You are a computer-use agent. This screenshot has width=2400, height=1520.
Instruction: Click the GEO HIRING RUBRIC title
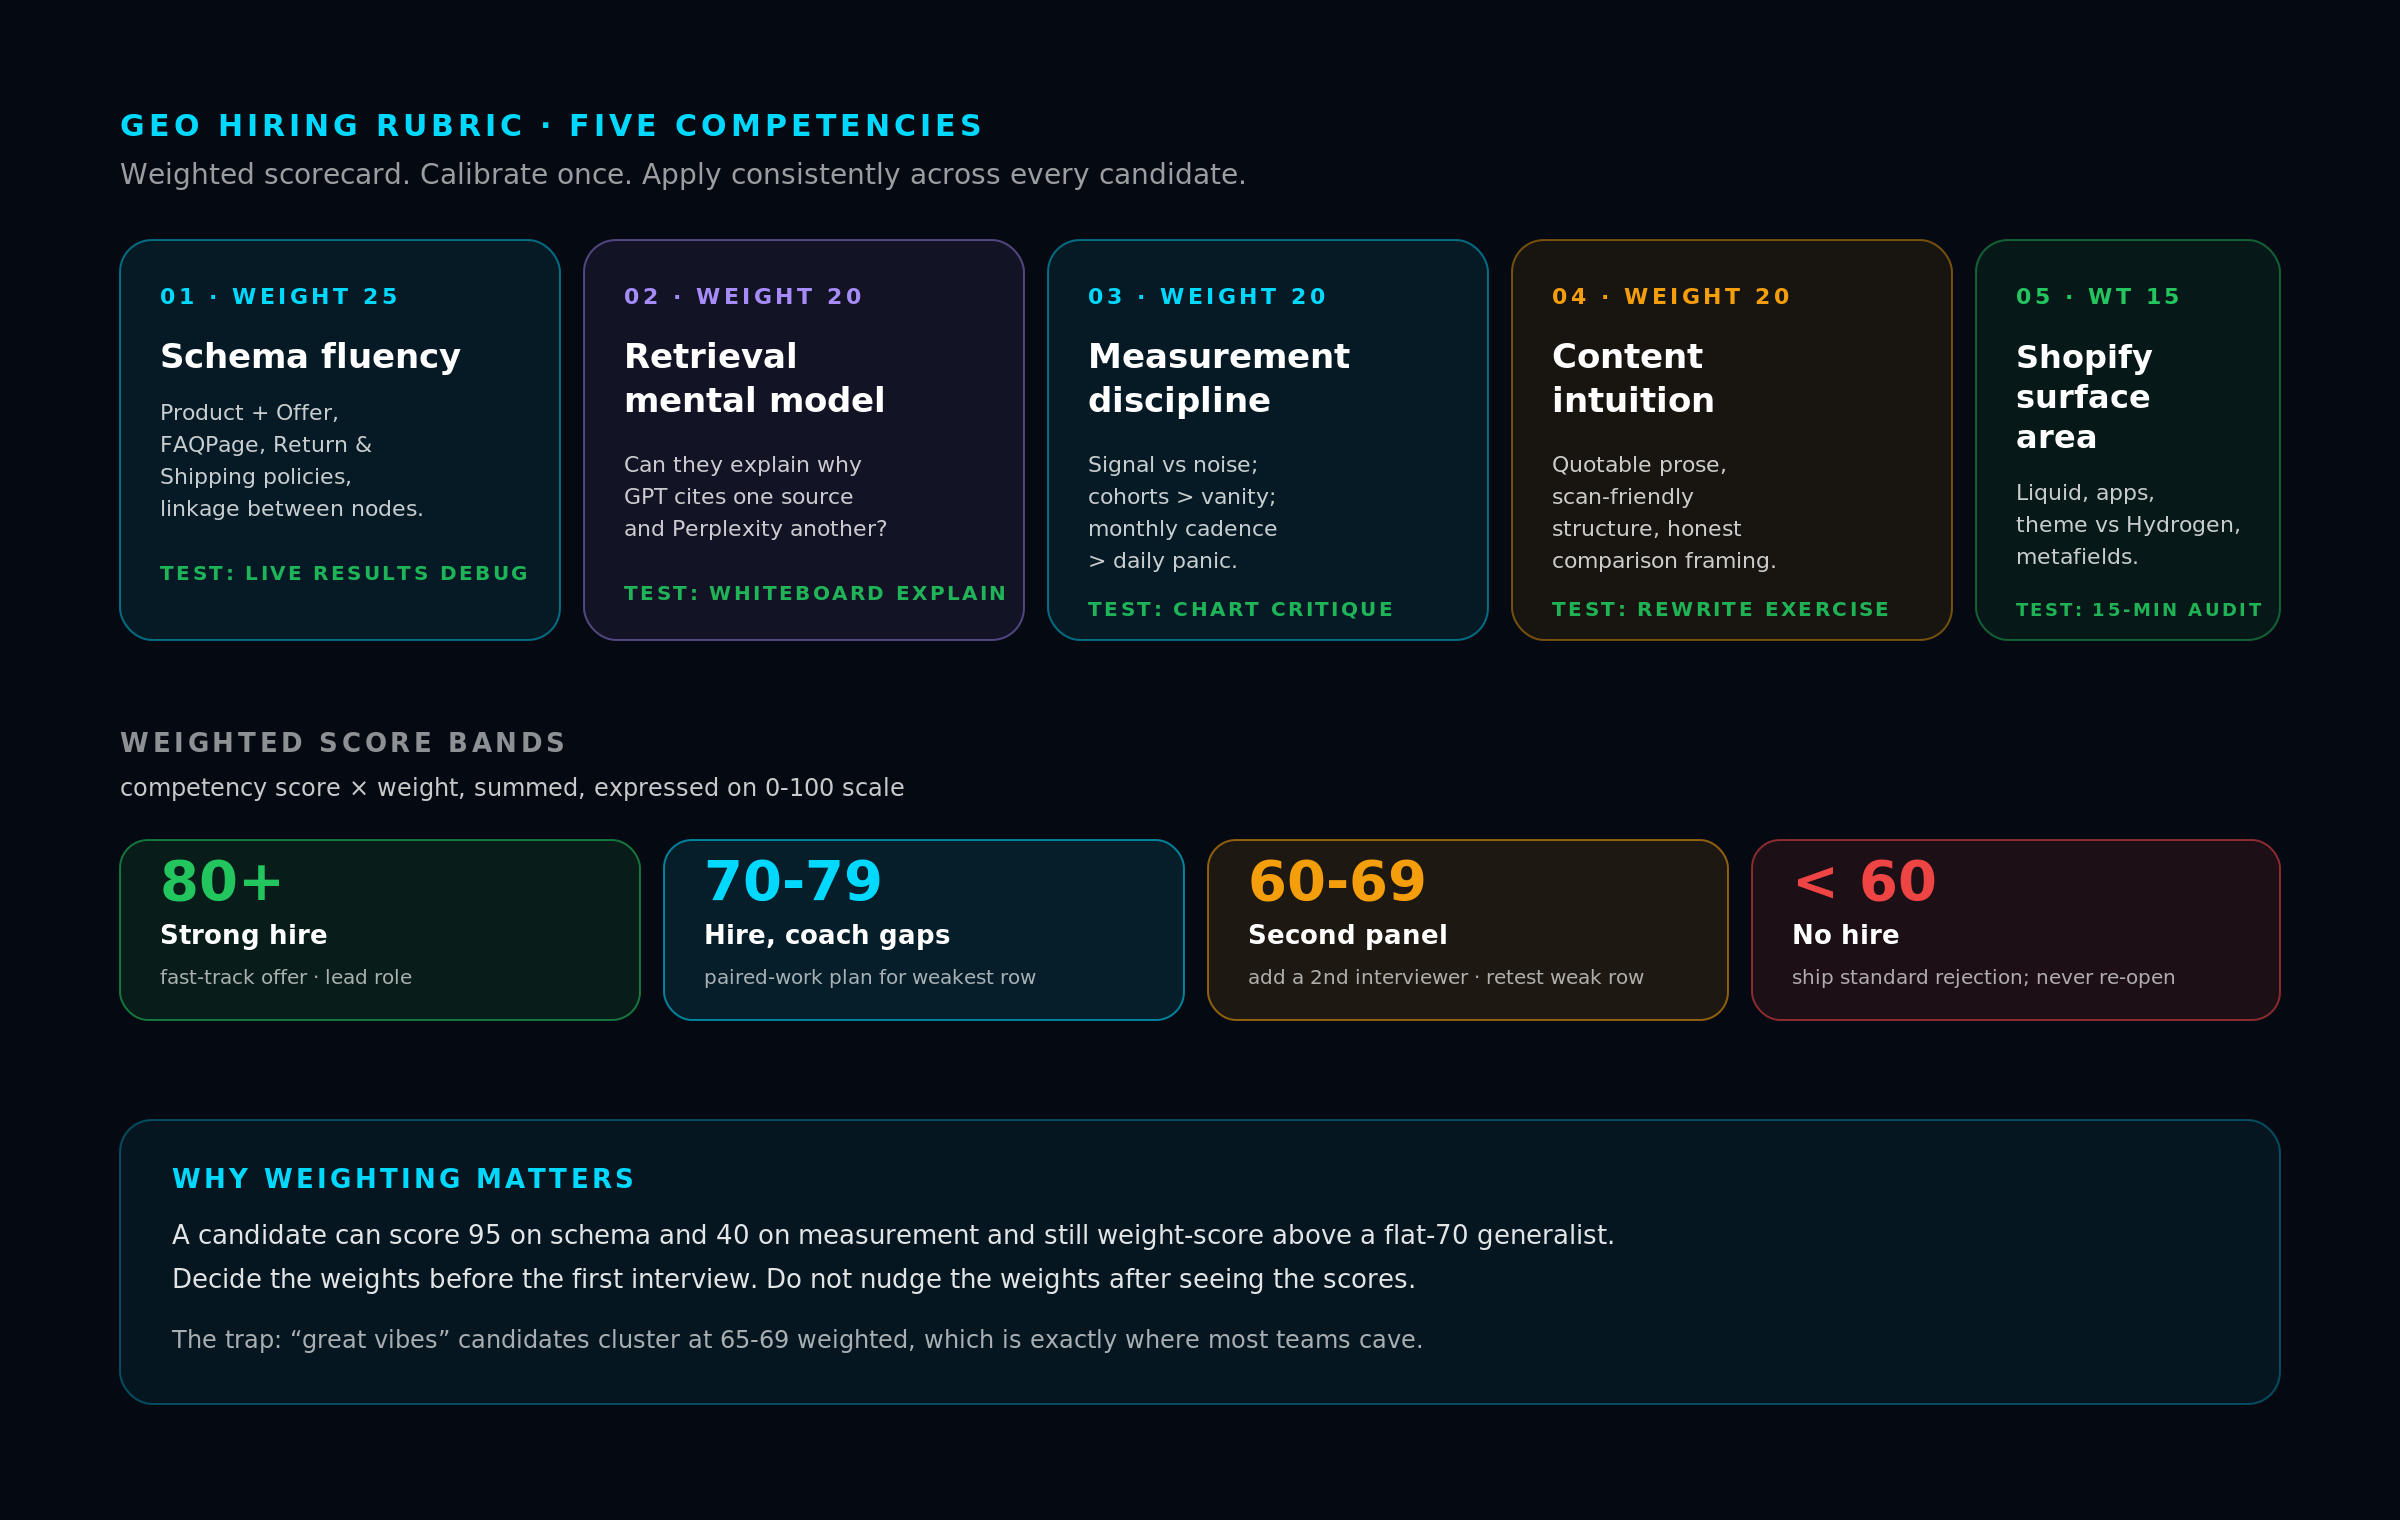[x=551, y=126]
